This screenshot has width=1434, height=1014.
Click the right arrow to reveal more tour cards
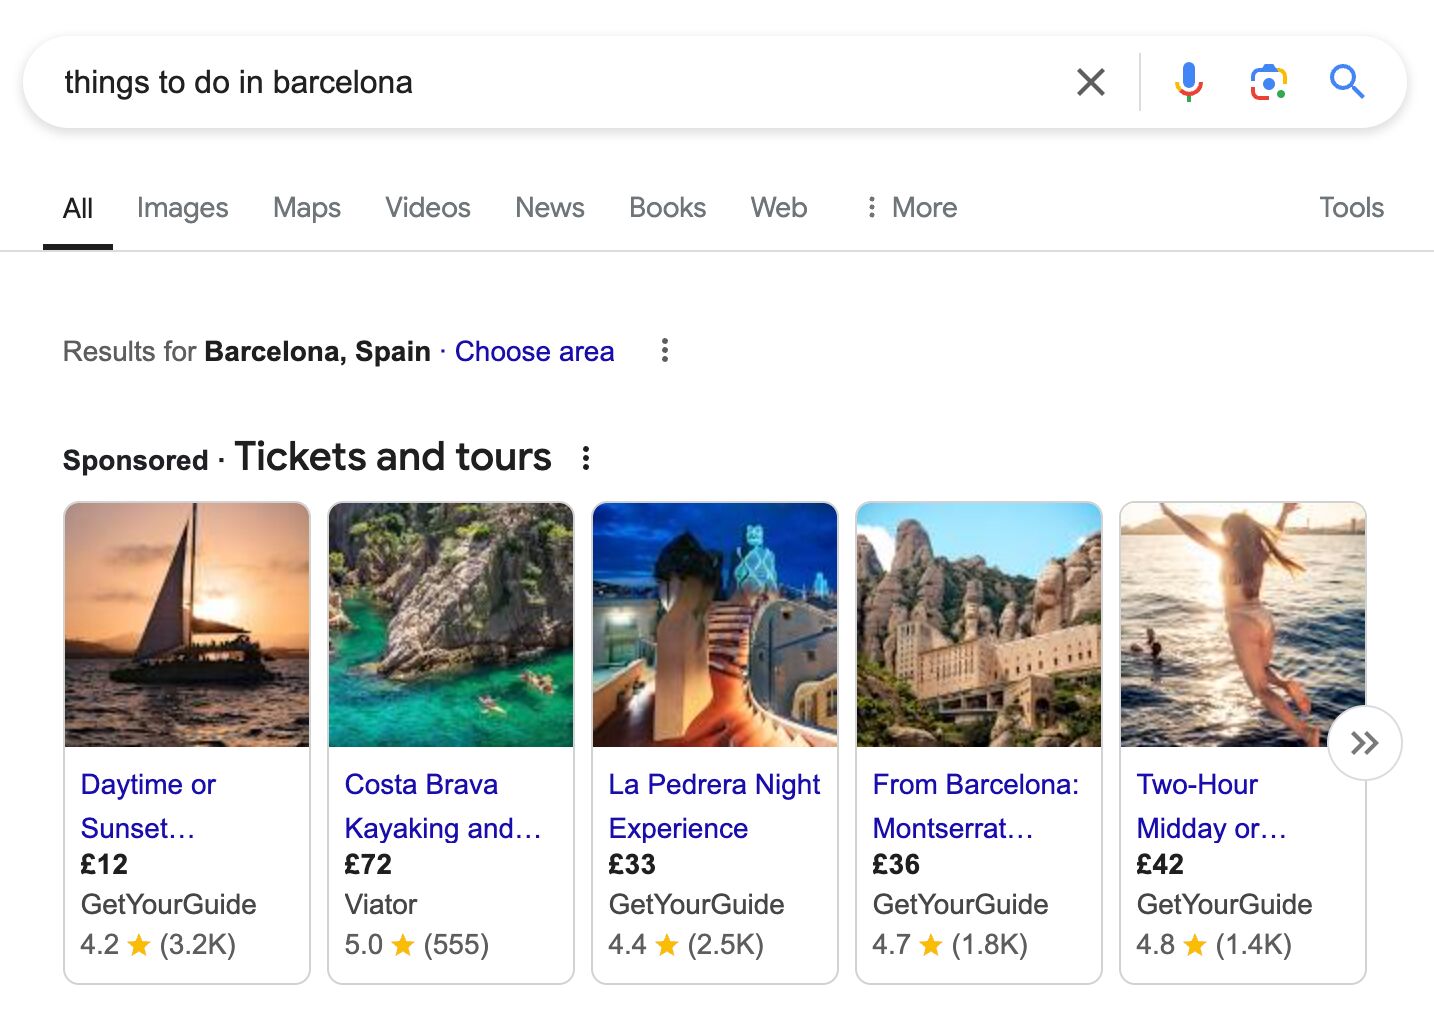point(1364,742)
